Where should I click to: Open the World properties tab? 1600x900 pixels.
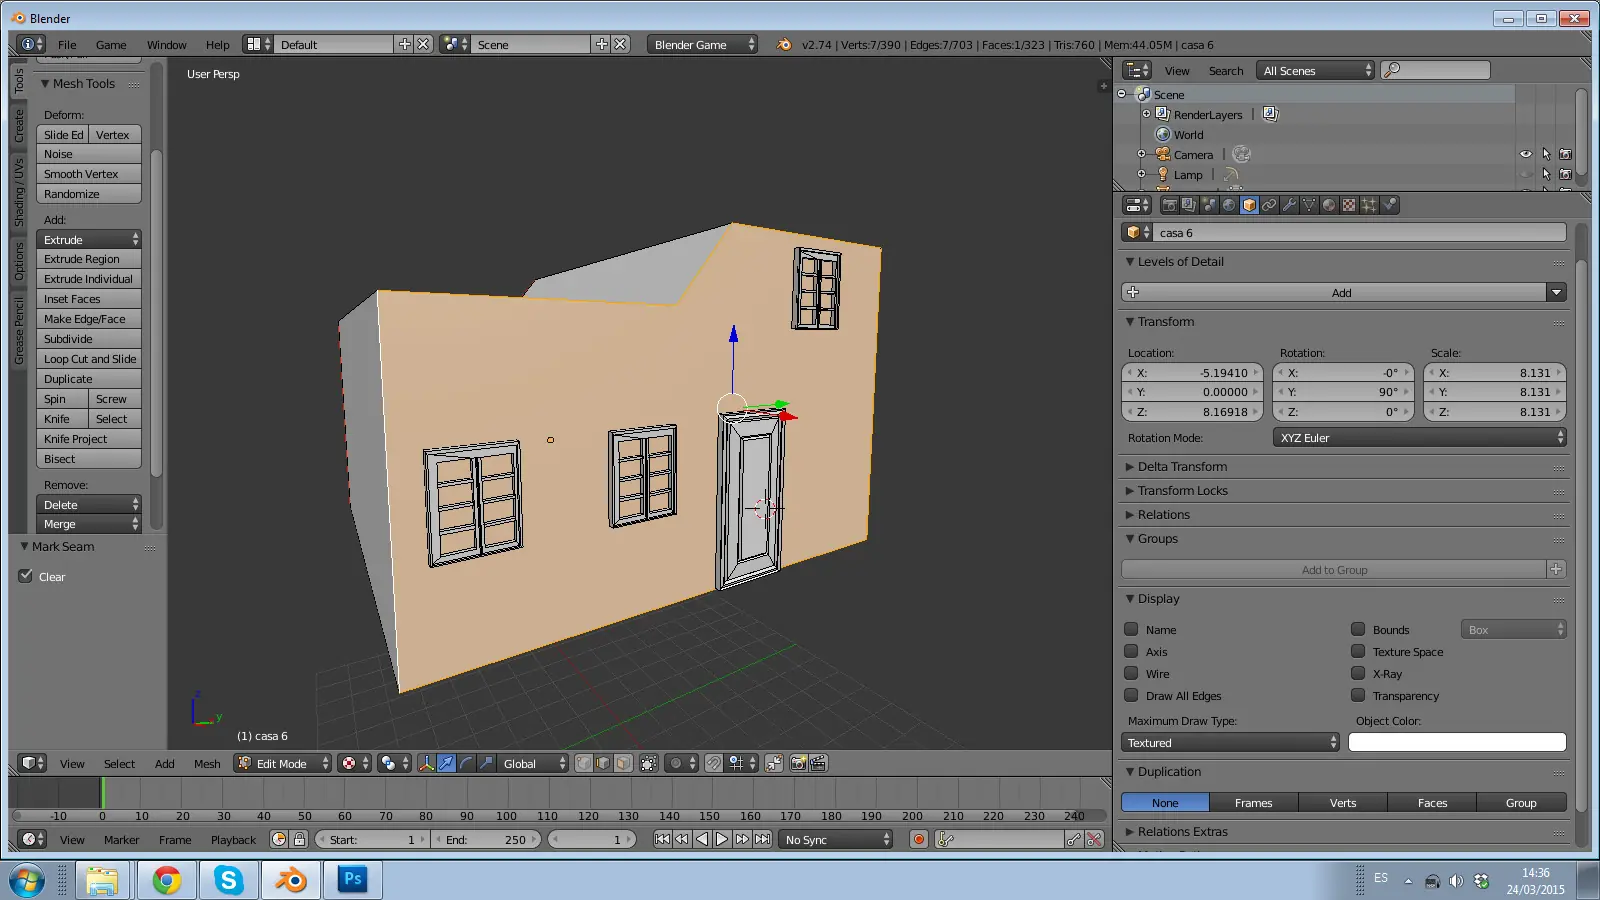pyautogui.click(x=1229, y=205)
